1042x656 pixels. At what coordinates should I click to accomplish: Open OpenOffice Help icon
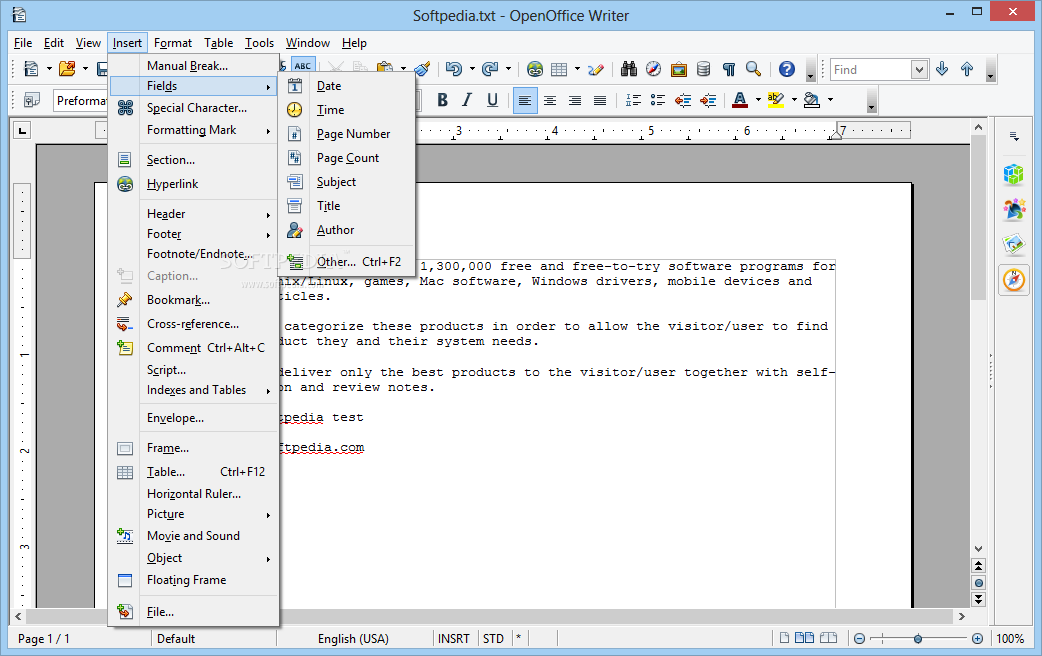tap(787, 69)
